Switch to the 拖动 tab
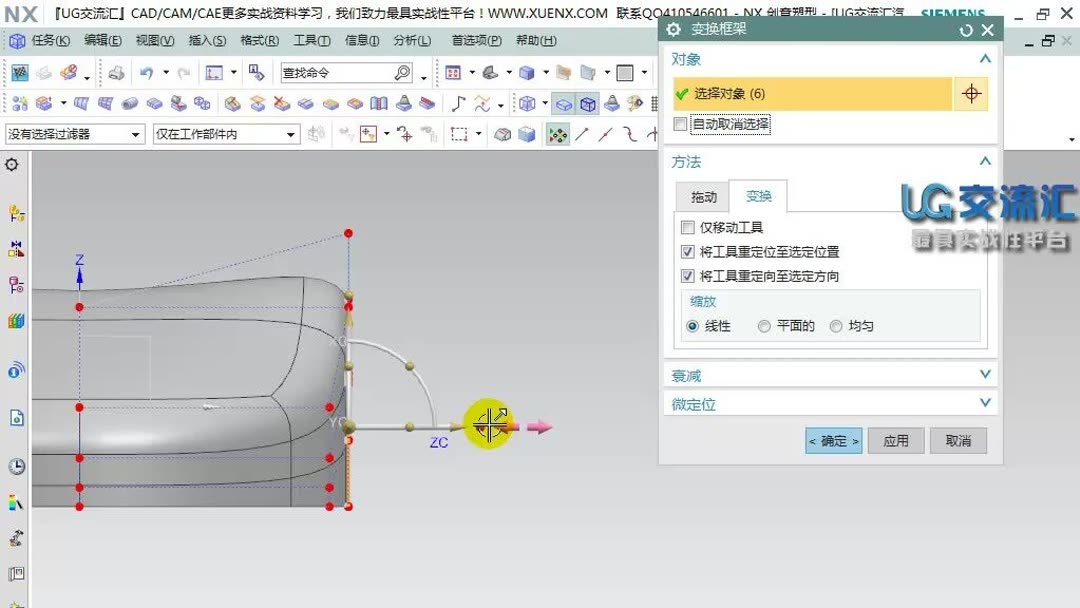The width and height of the screenshot is (1080, 608). [703, 197]
